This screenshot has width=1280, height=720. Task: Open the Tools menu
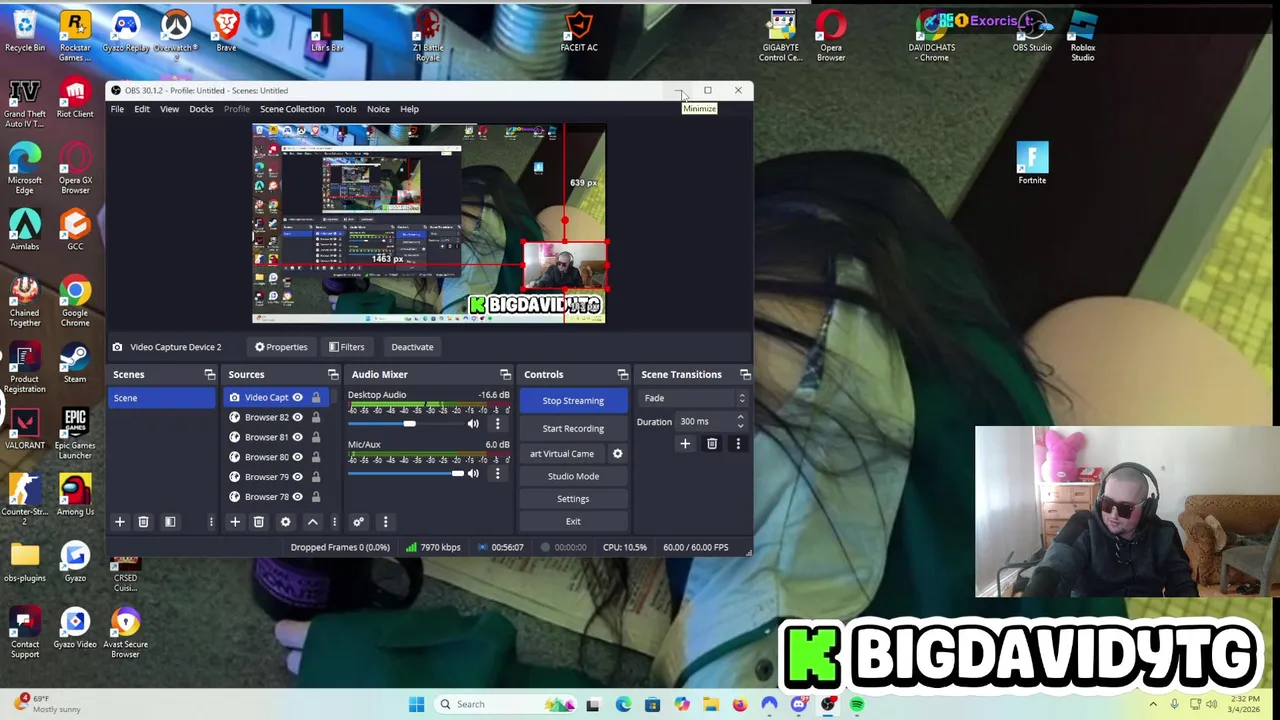pos(345,109)
